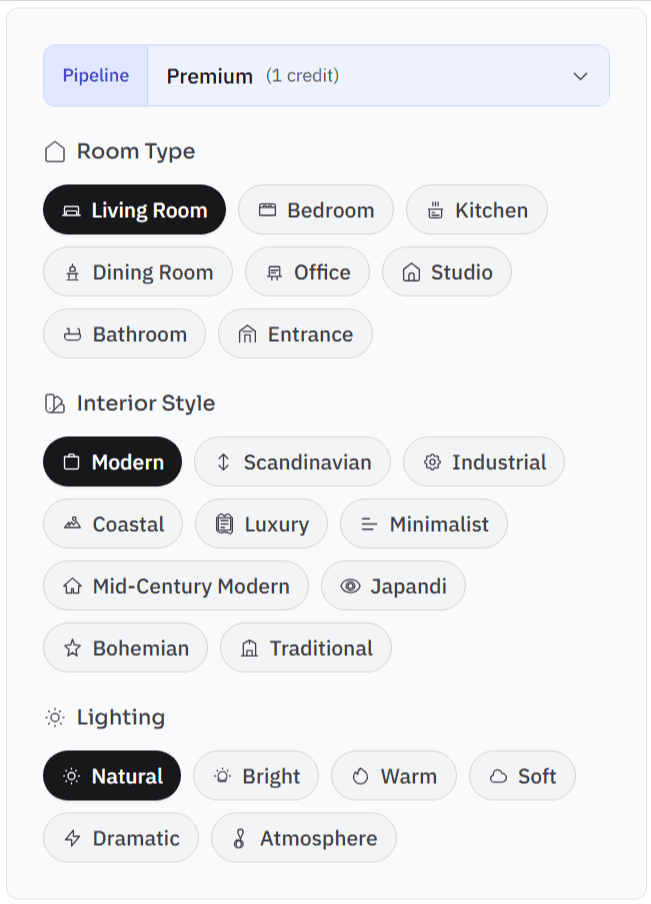The width and height of the screenshot is (651, 904).
Task: Click the sofa icon on the Living Room chip
Action: point(72,210)
